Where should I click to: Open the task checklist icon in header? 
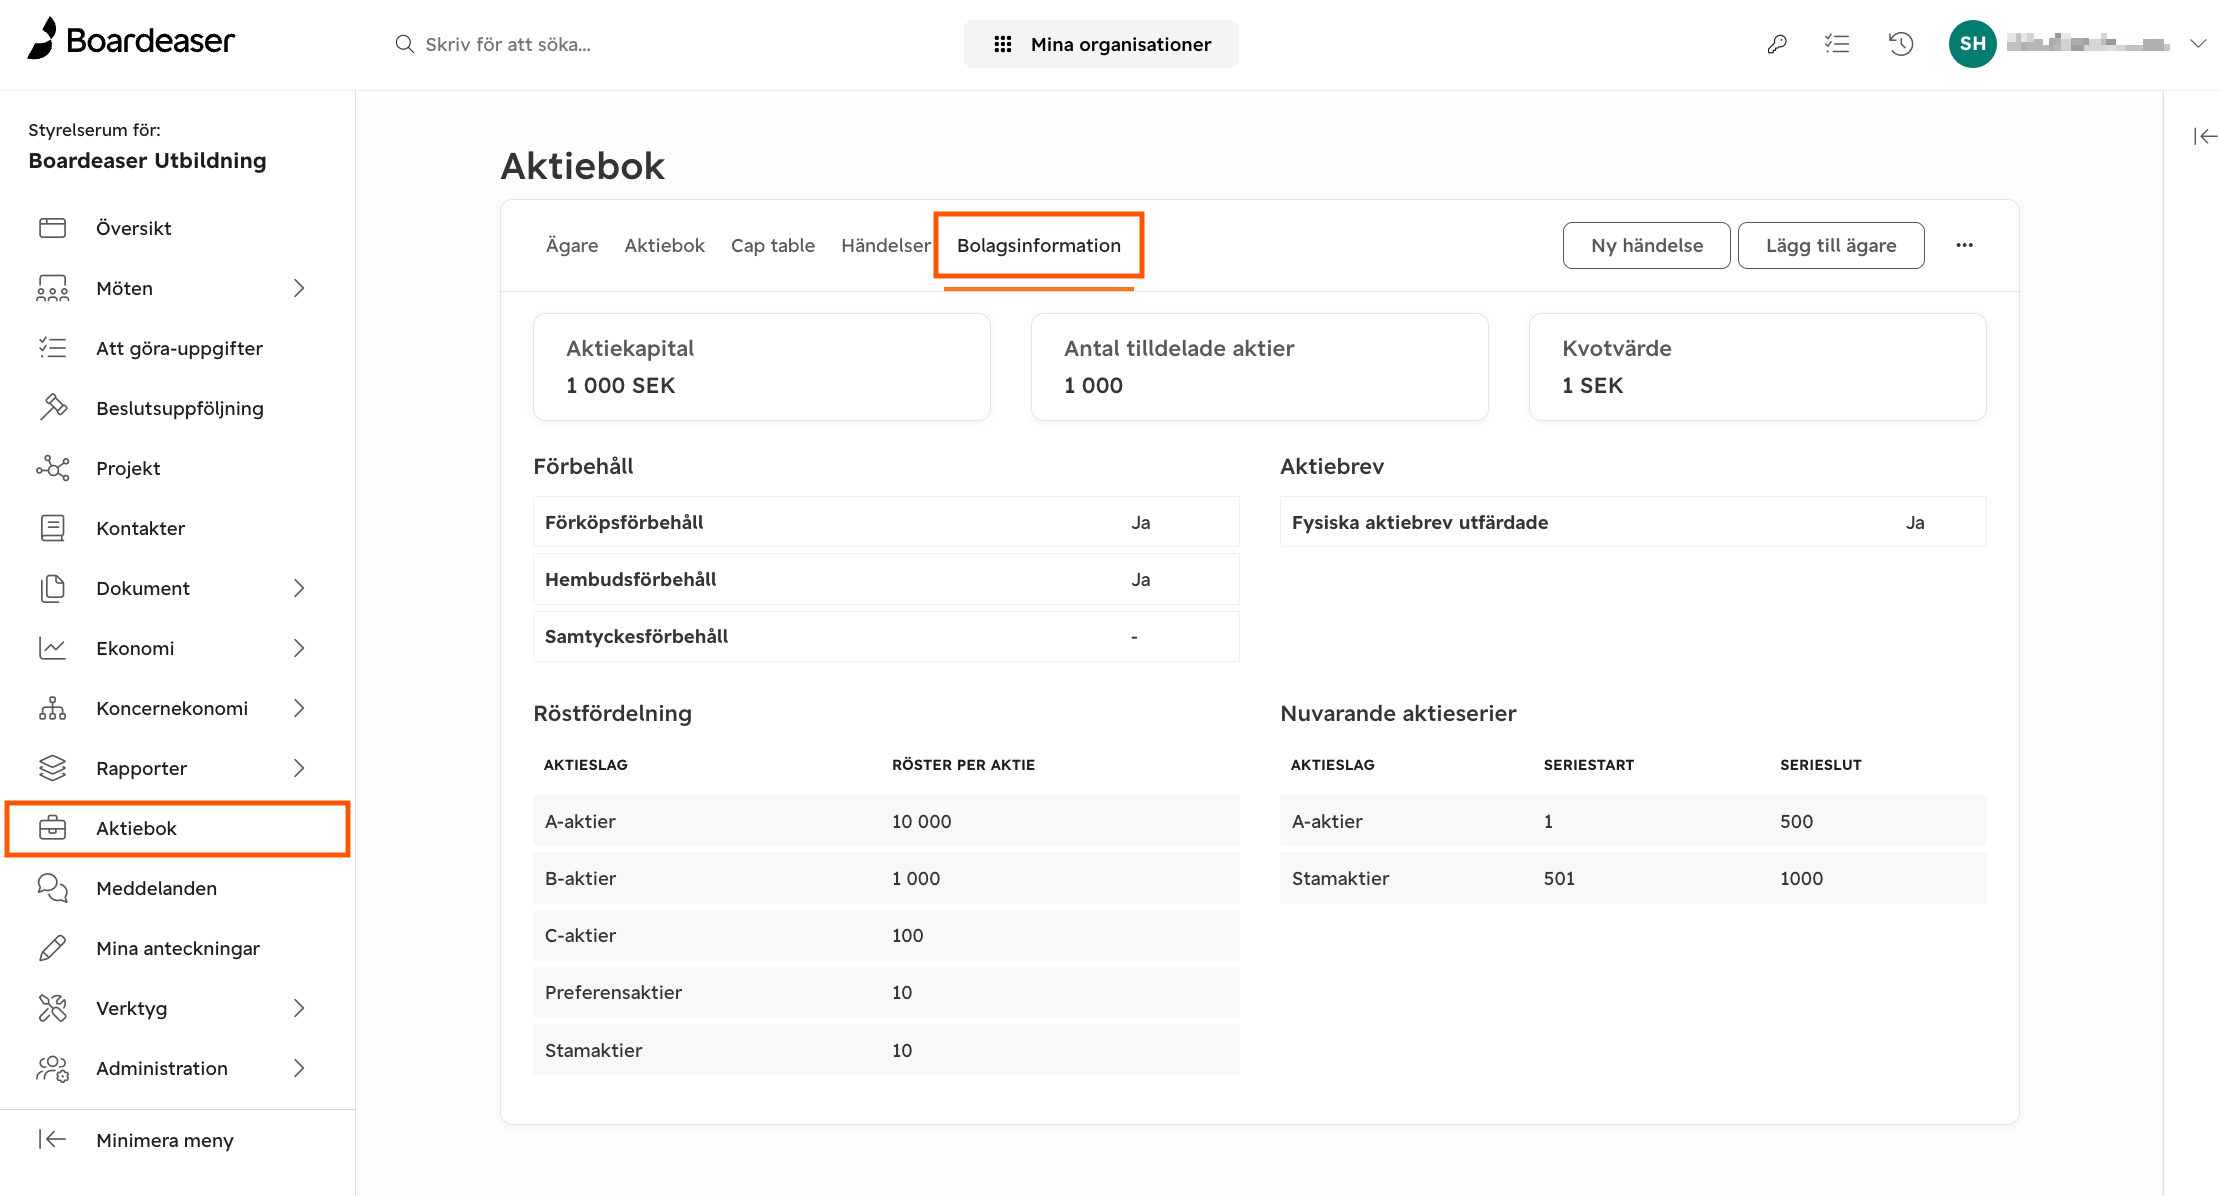1837,44
